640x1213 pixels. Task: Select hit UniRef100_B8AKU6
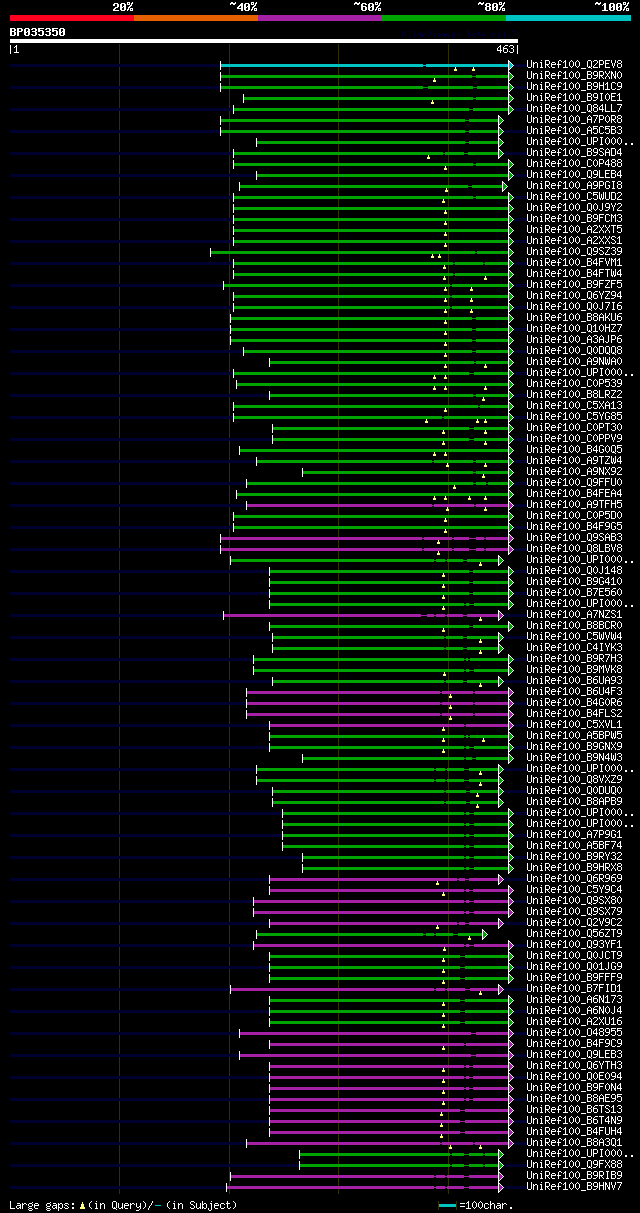(574, 318)
